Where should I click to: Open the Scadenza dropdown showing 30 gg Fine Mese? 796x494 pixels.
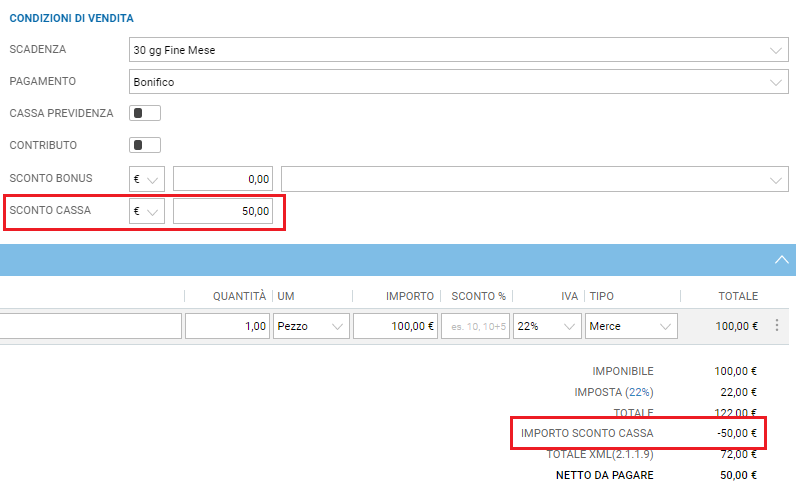(458, 50)
